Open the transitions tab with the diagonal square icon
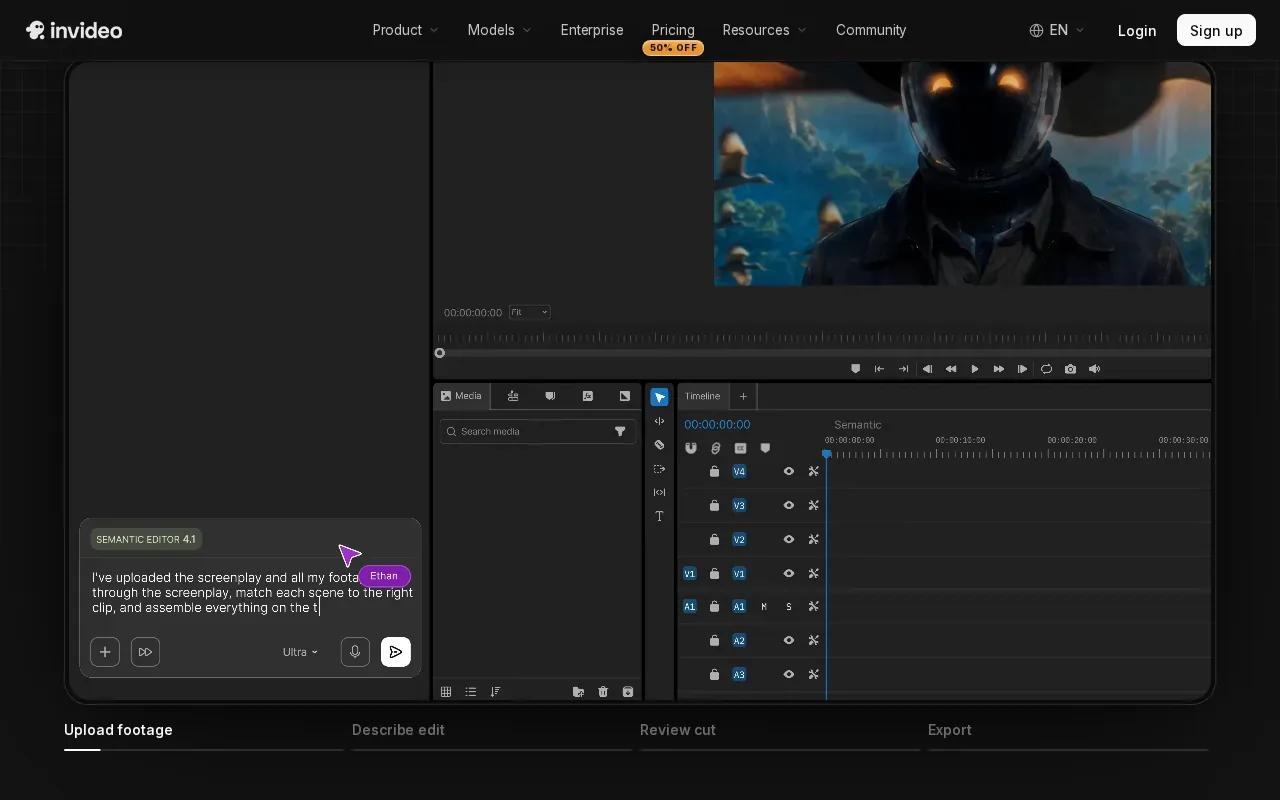The height and width of the screenshot is (800, 1280). [625, 396]
